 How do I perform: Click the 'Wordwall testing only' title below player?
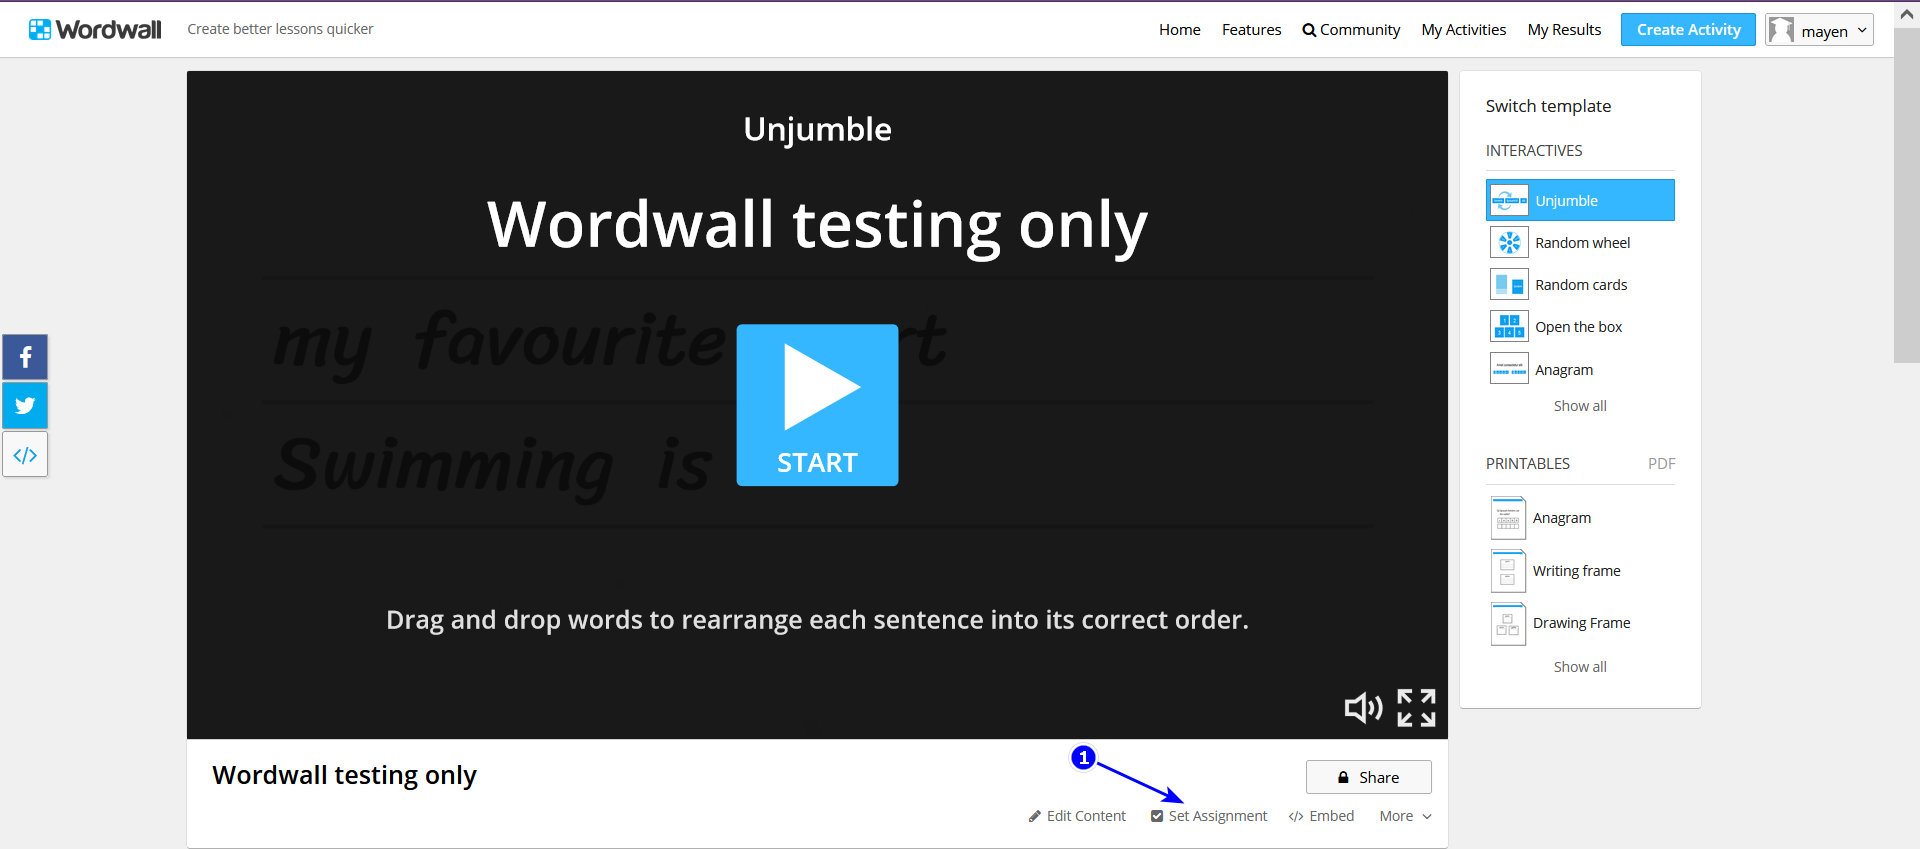pos(344,775)
